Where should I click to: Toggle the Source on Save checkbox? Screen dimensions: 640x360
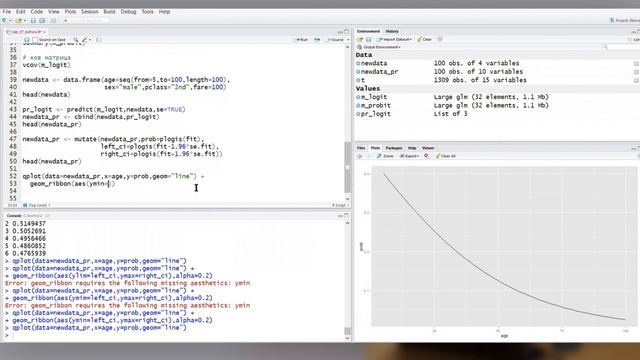(35, 40)
